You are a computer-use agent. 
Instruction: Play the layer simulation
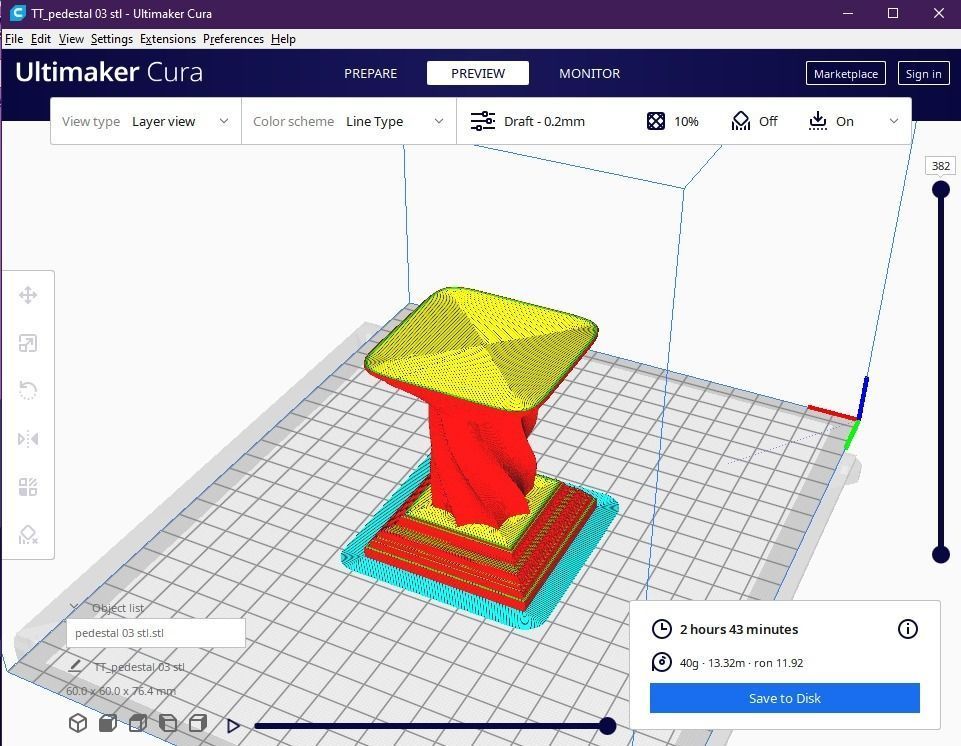(233, 726)
